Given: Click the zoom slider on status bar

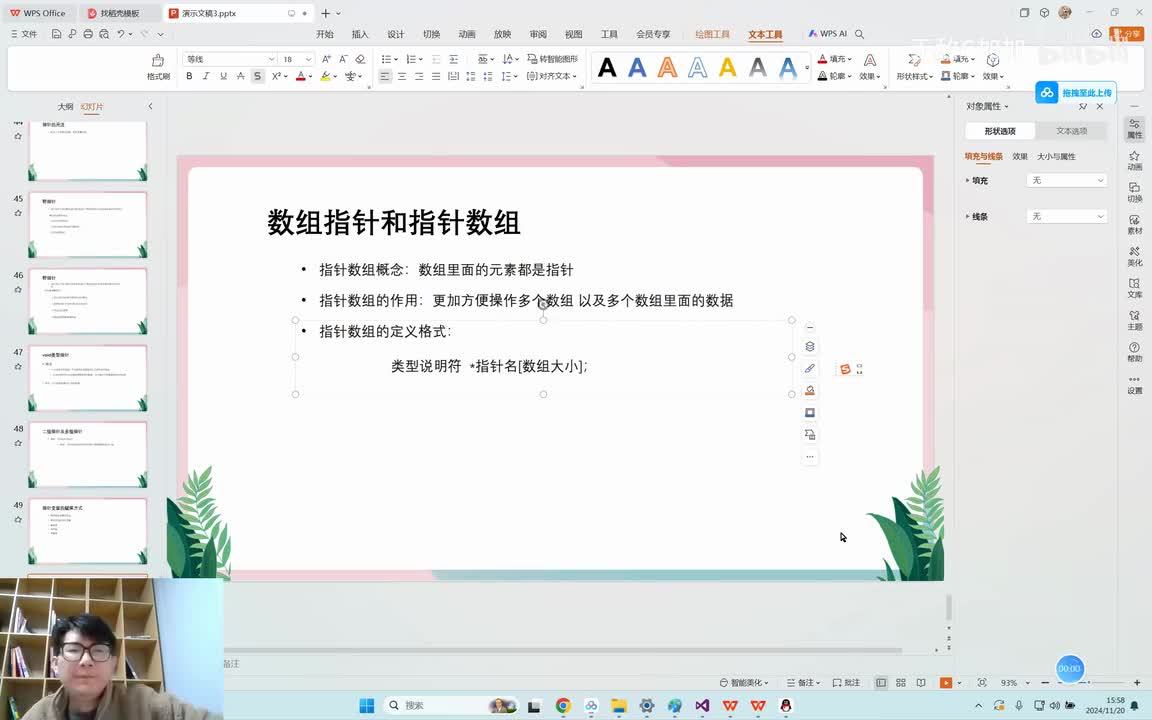Looking at the screenshot, I should [1091, 683].
